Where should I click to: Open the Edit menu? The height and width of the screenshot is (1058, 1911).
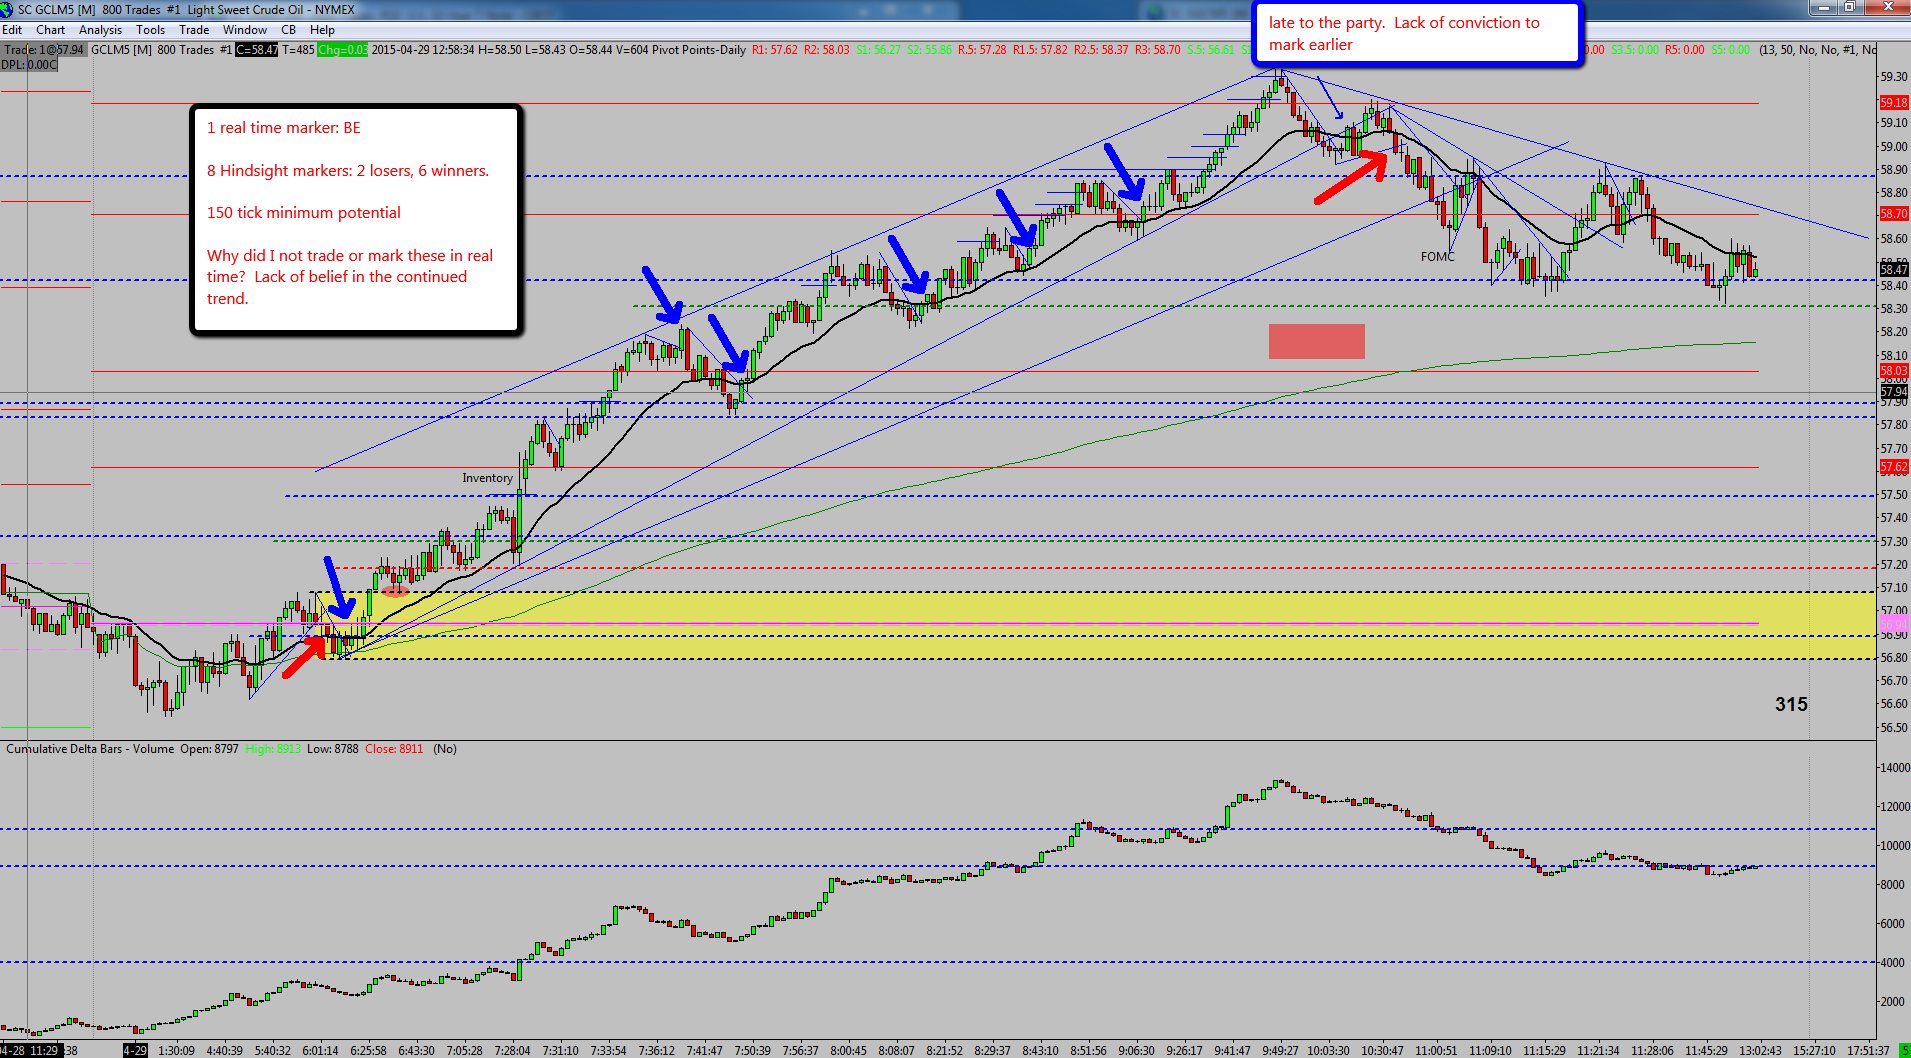coord(12,30)
